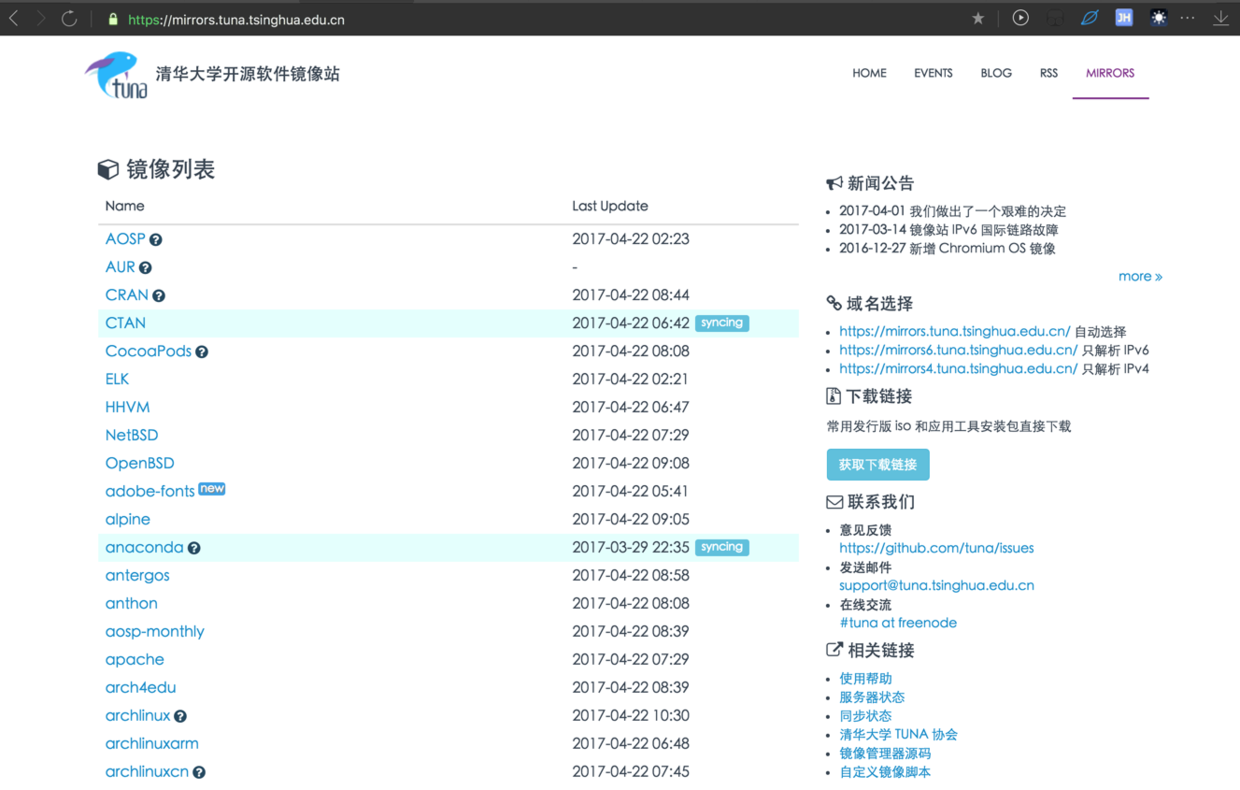Click the 2017-04-01 news item text
1240x790 pixels.
pos(952,211)
